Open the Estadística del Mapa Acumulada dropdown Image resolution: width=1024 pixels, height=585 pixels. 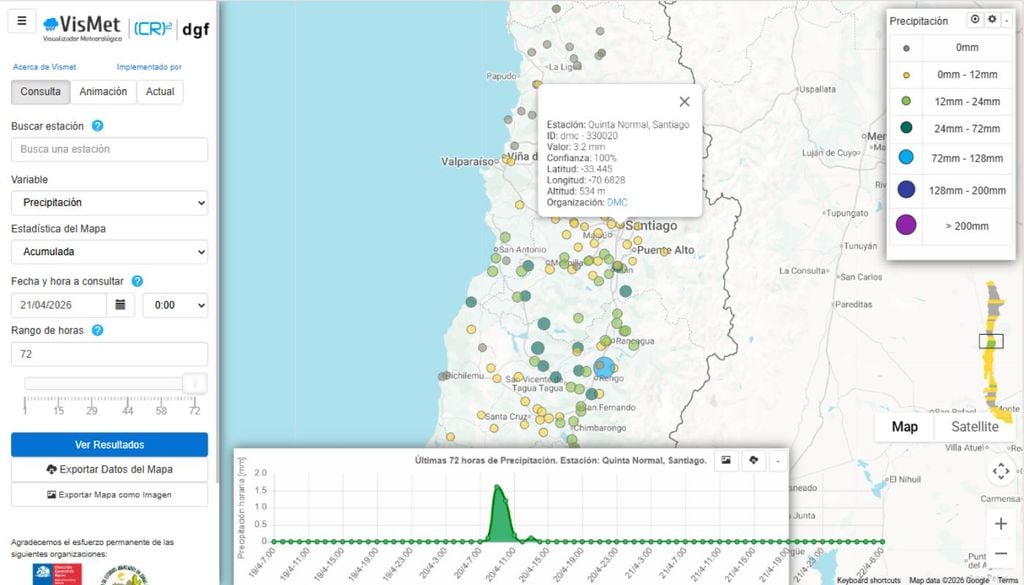point(109,252)
